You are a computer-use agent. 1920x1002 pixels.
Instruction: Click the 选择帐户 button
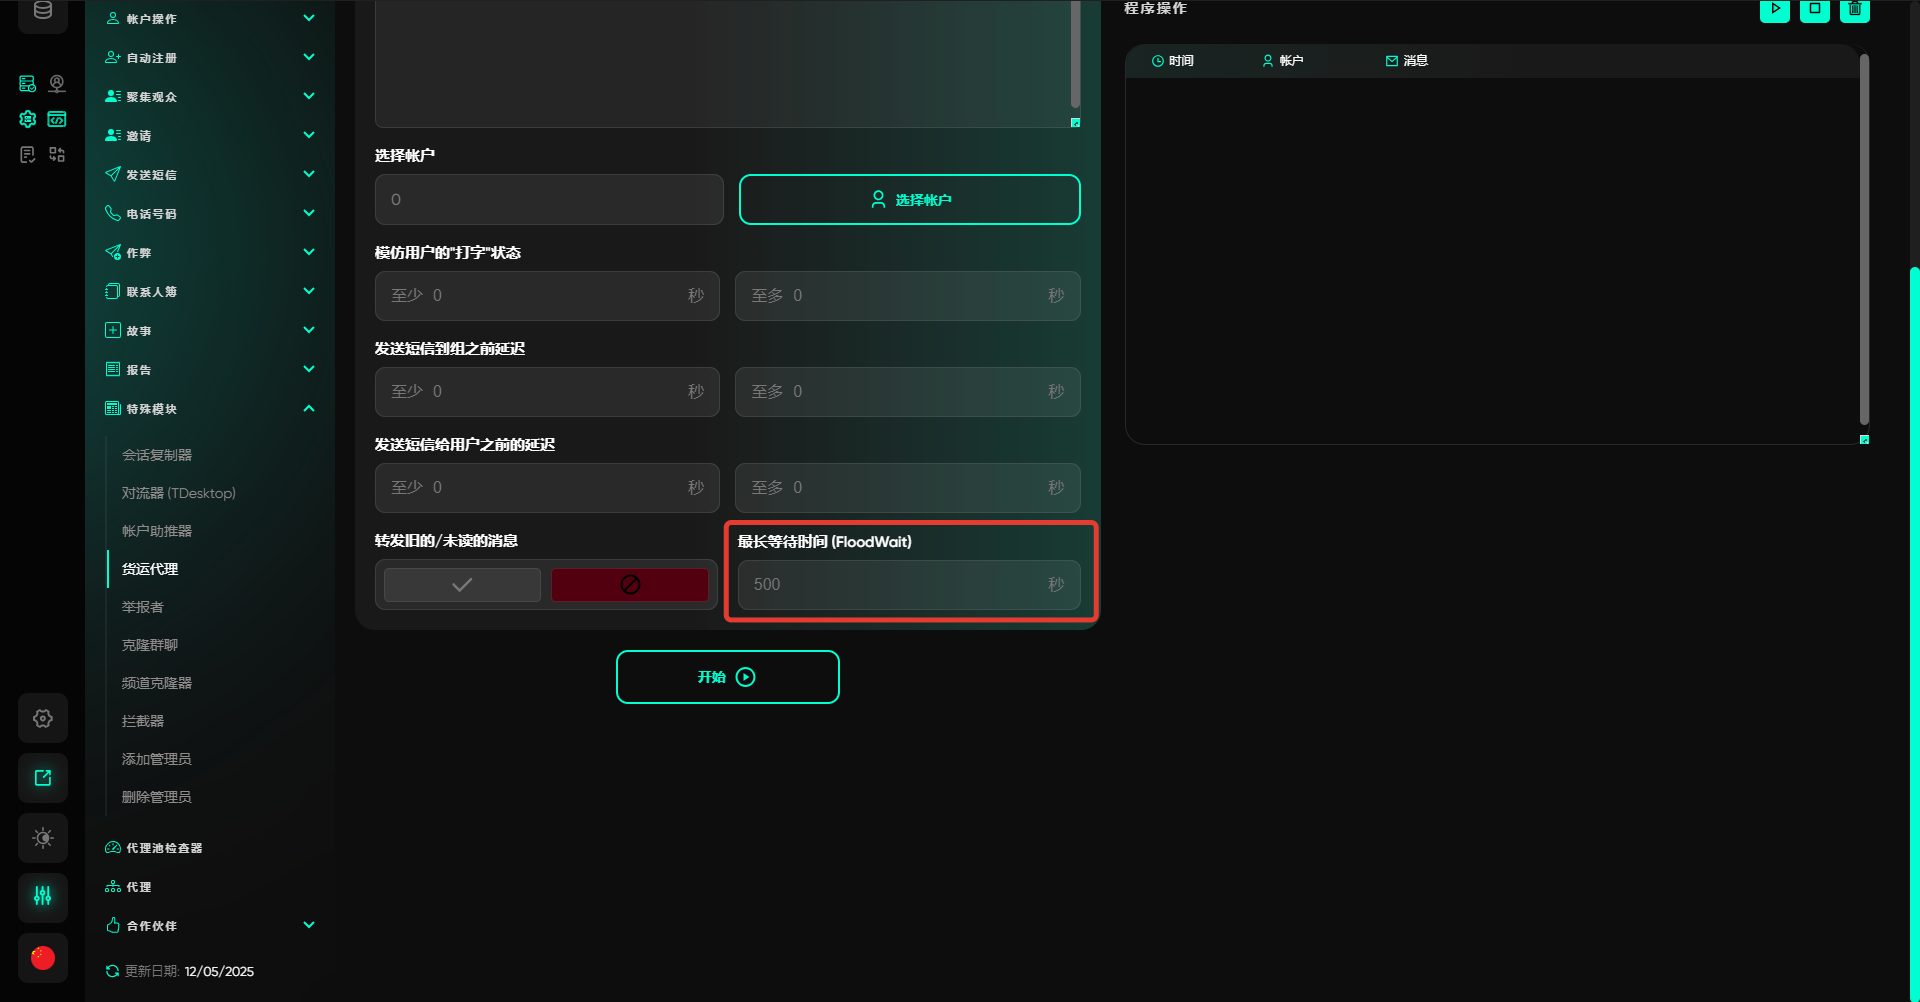[909, 200]
